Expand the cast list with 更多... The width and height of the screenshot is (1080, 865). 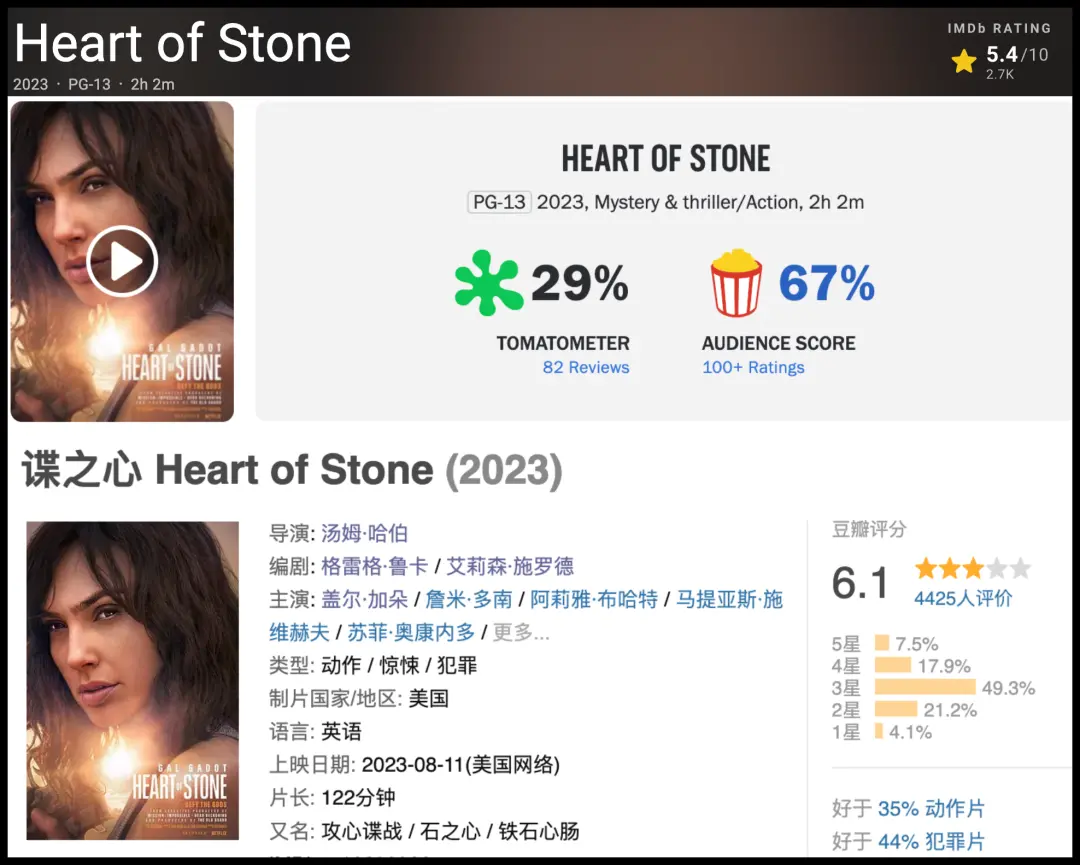(521, 632)
